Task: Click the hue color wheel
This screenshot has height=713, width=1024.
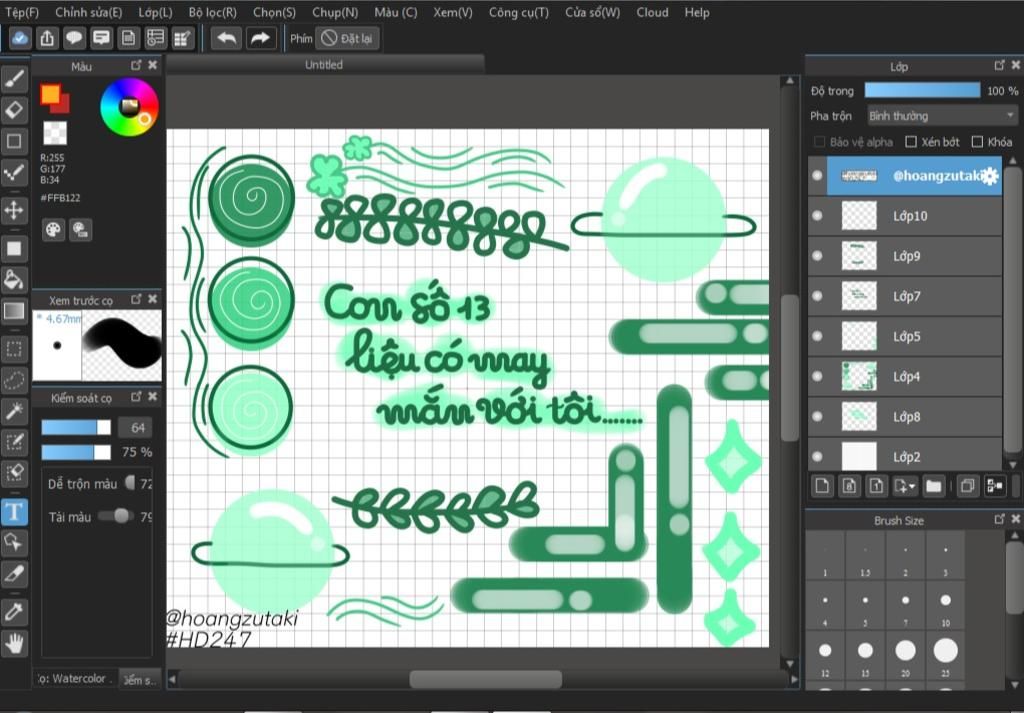Action: pos(129,106)
